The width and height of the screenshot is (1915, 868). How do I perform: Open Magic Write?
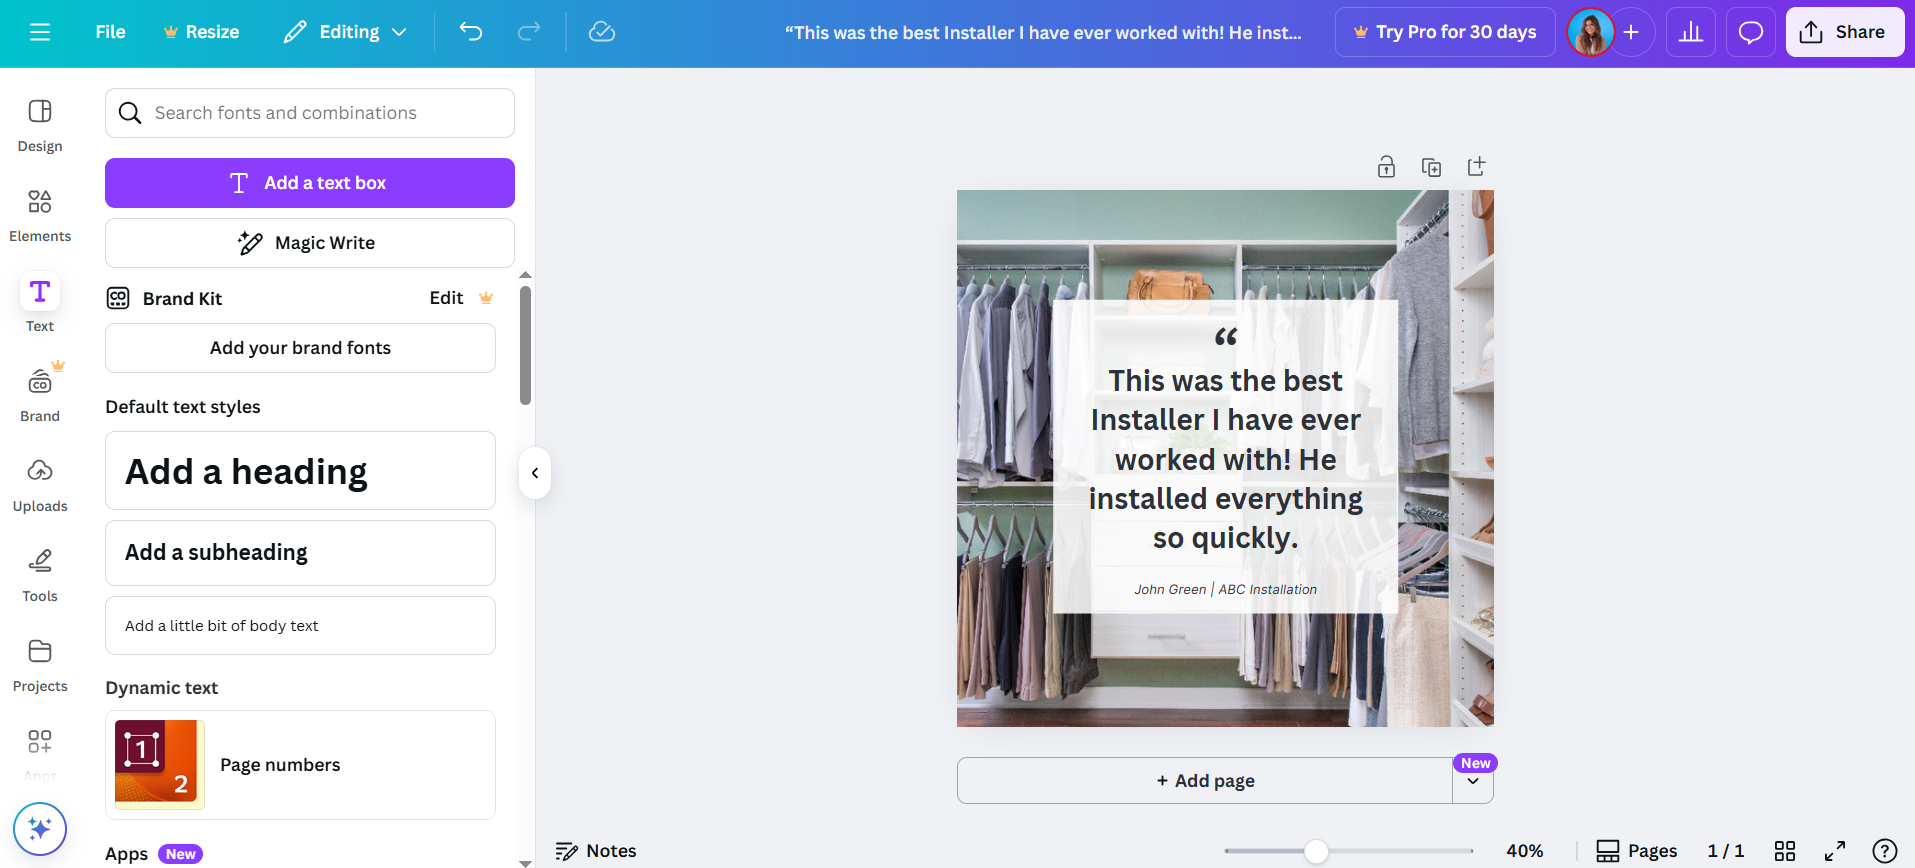[310, 243]
